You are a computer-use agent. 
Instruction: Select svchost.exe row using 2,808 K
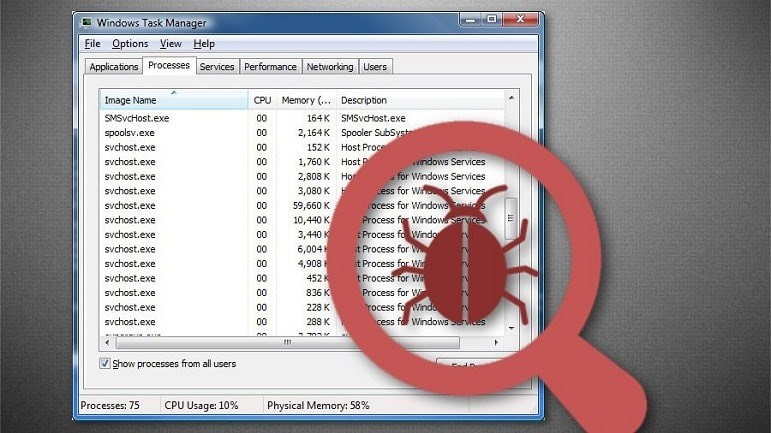[x=302, y=176]
